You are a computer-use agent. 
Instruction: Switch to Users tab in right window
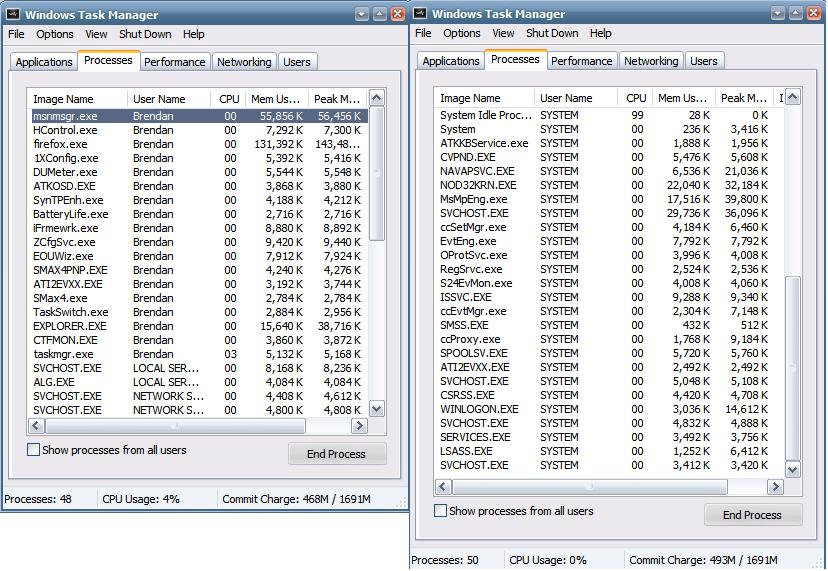[x=704, y=61]
